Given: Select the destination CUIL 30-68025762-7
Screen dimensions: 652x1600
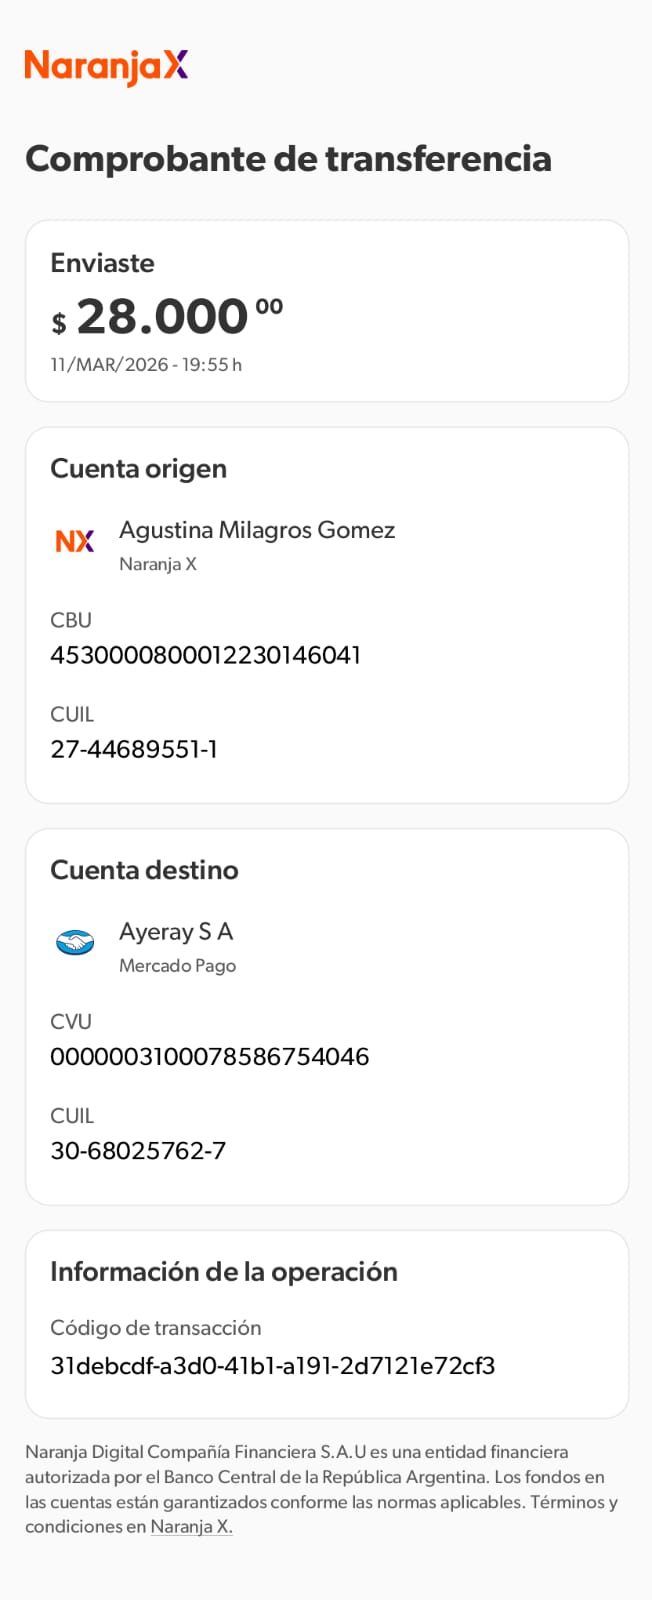Looking at the screenshot, I should point(138,1150).
